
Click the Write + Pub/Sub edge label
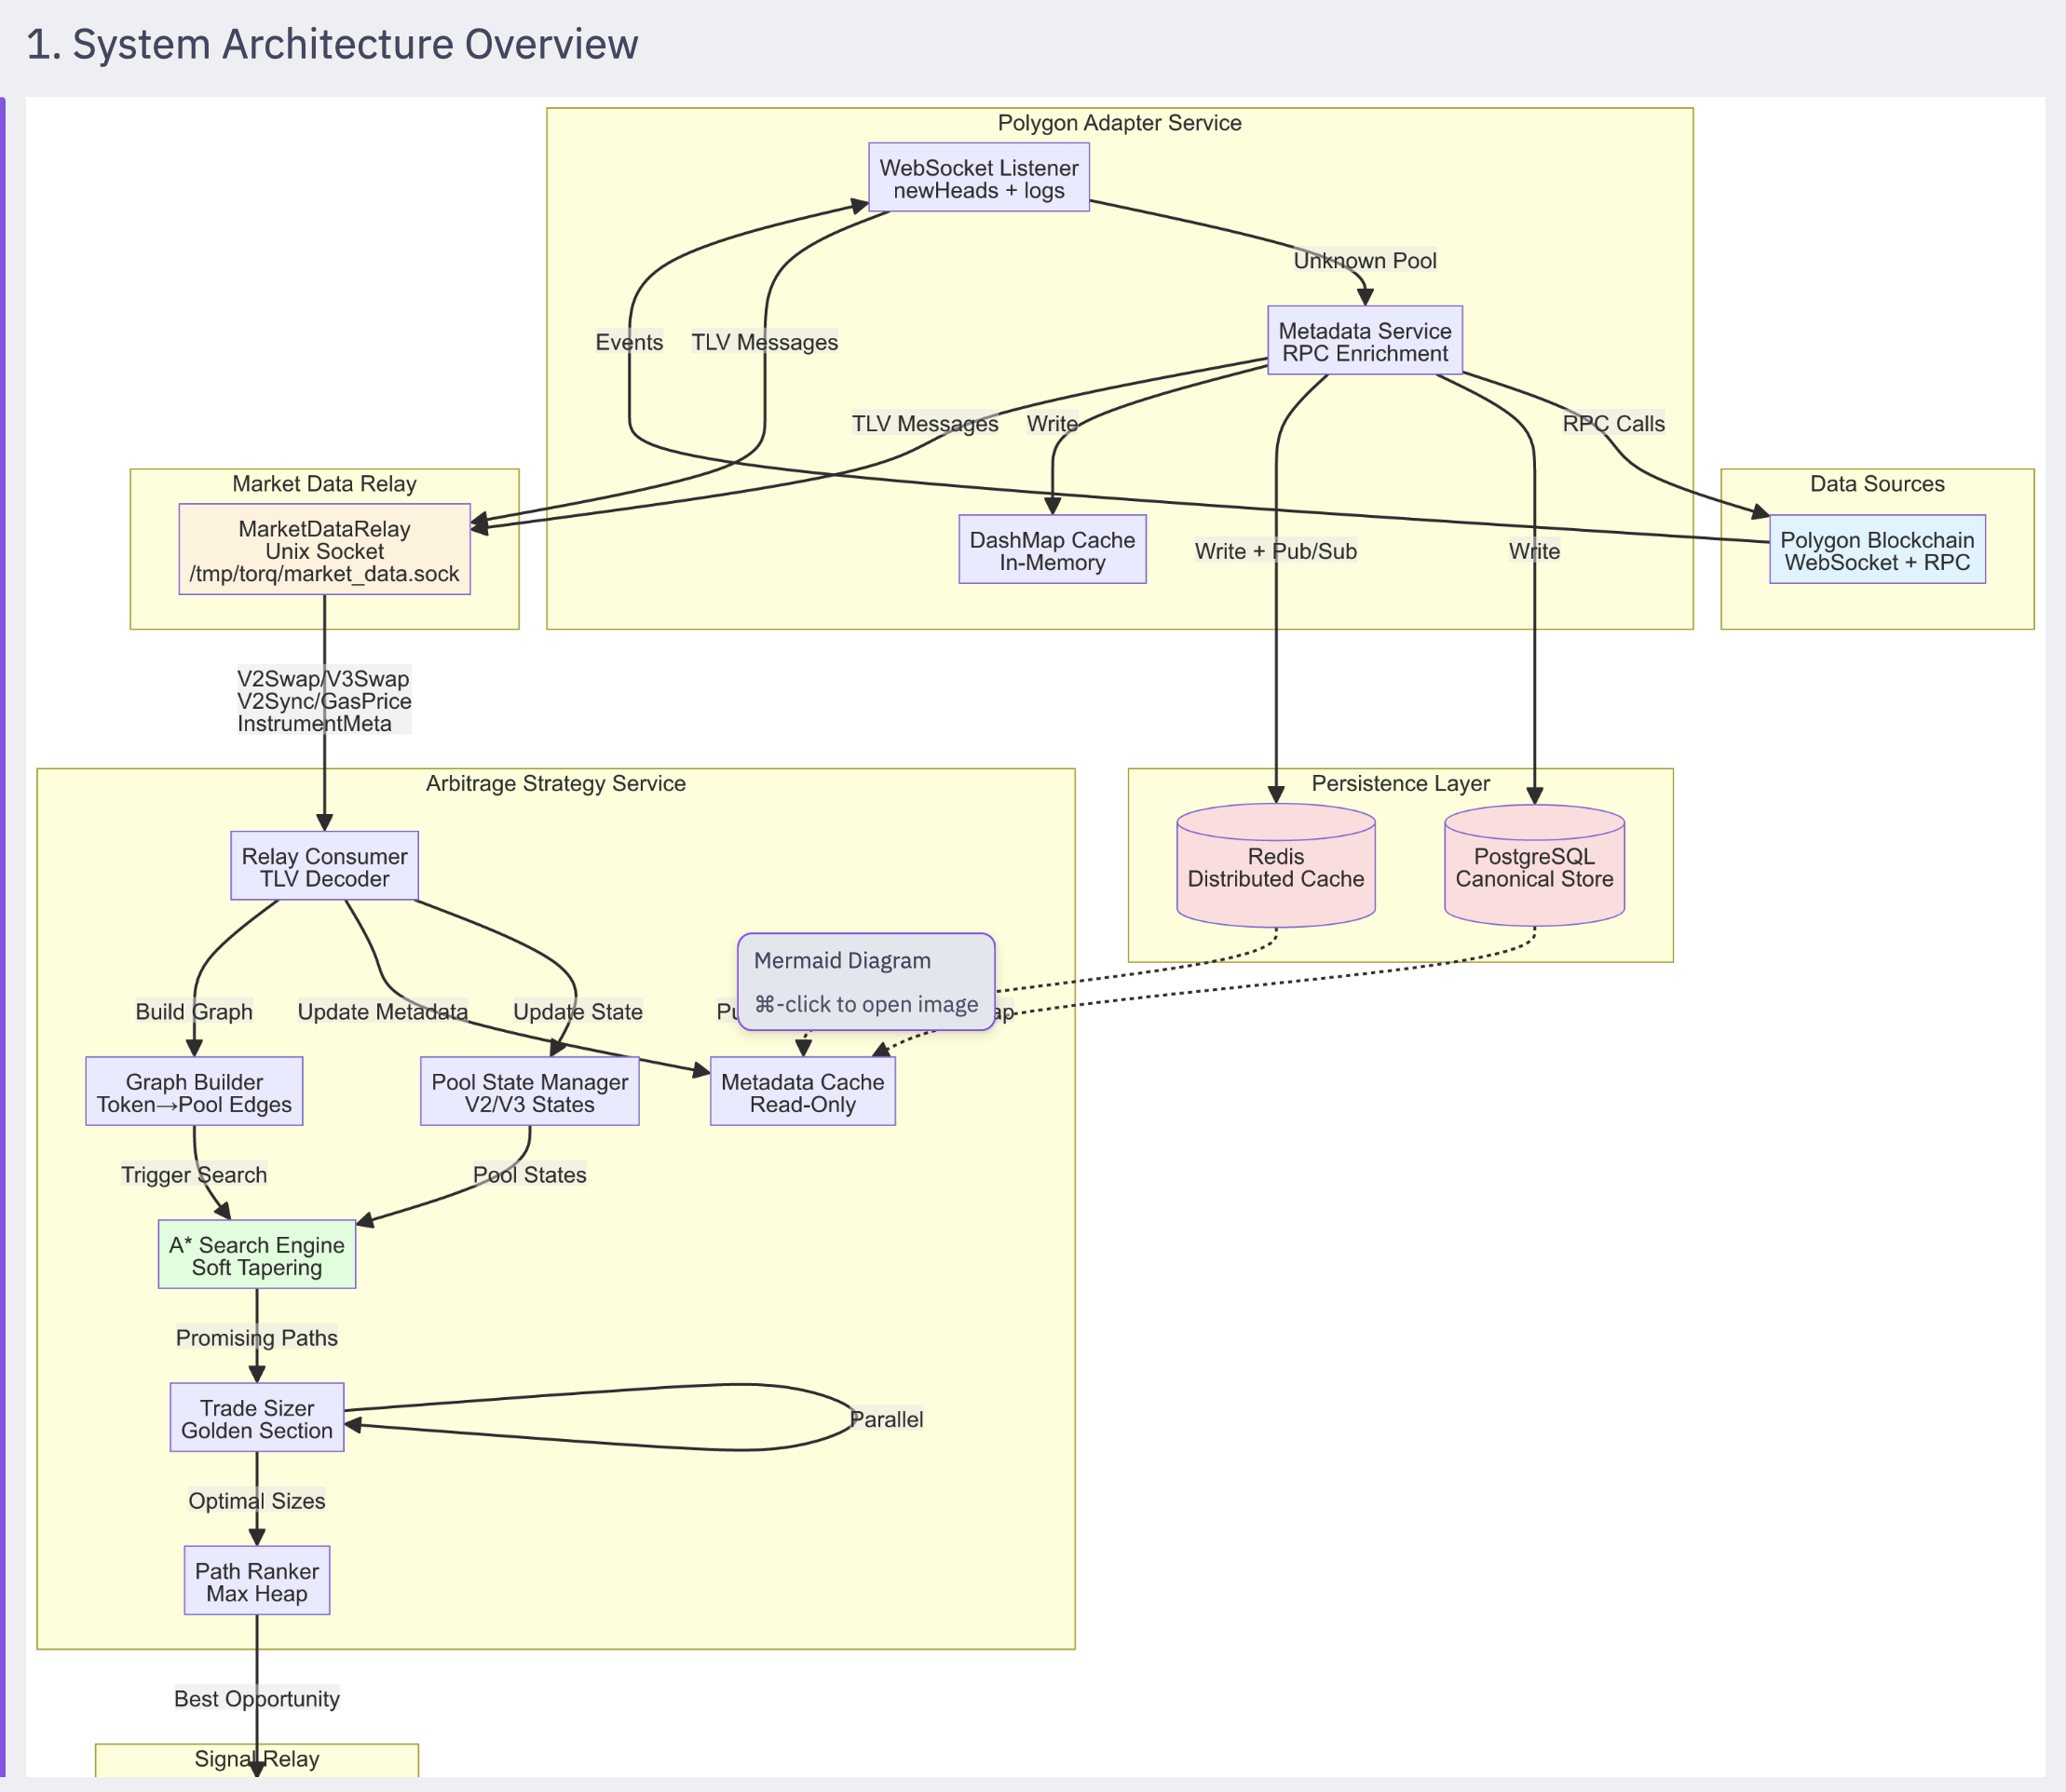point(1275,551)
